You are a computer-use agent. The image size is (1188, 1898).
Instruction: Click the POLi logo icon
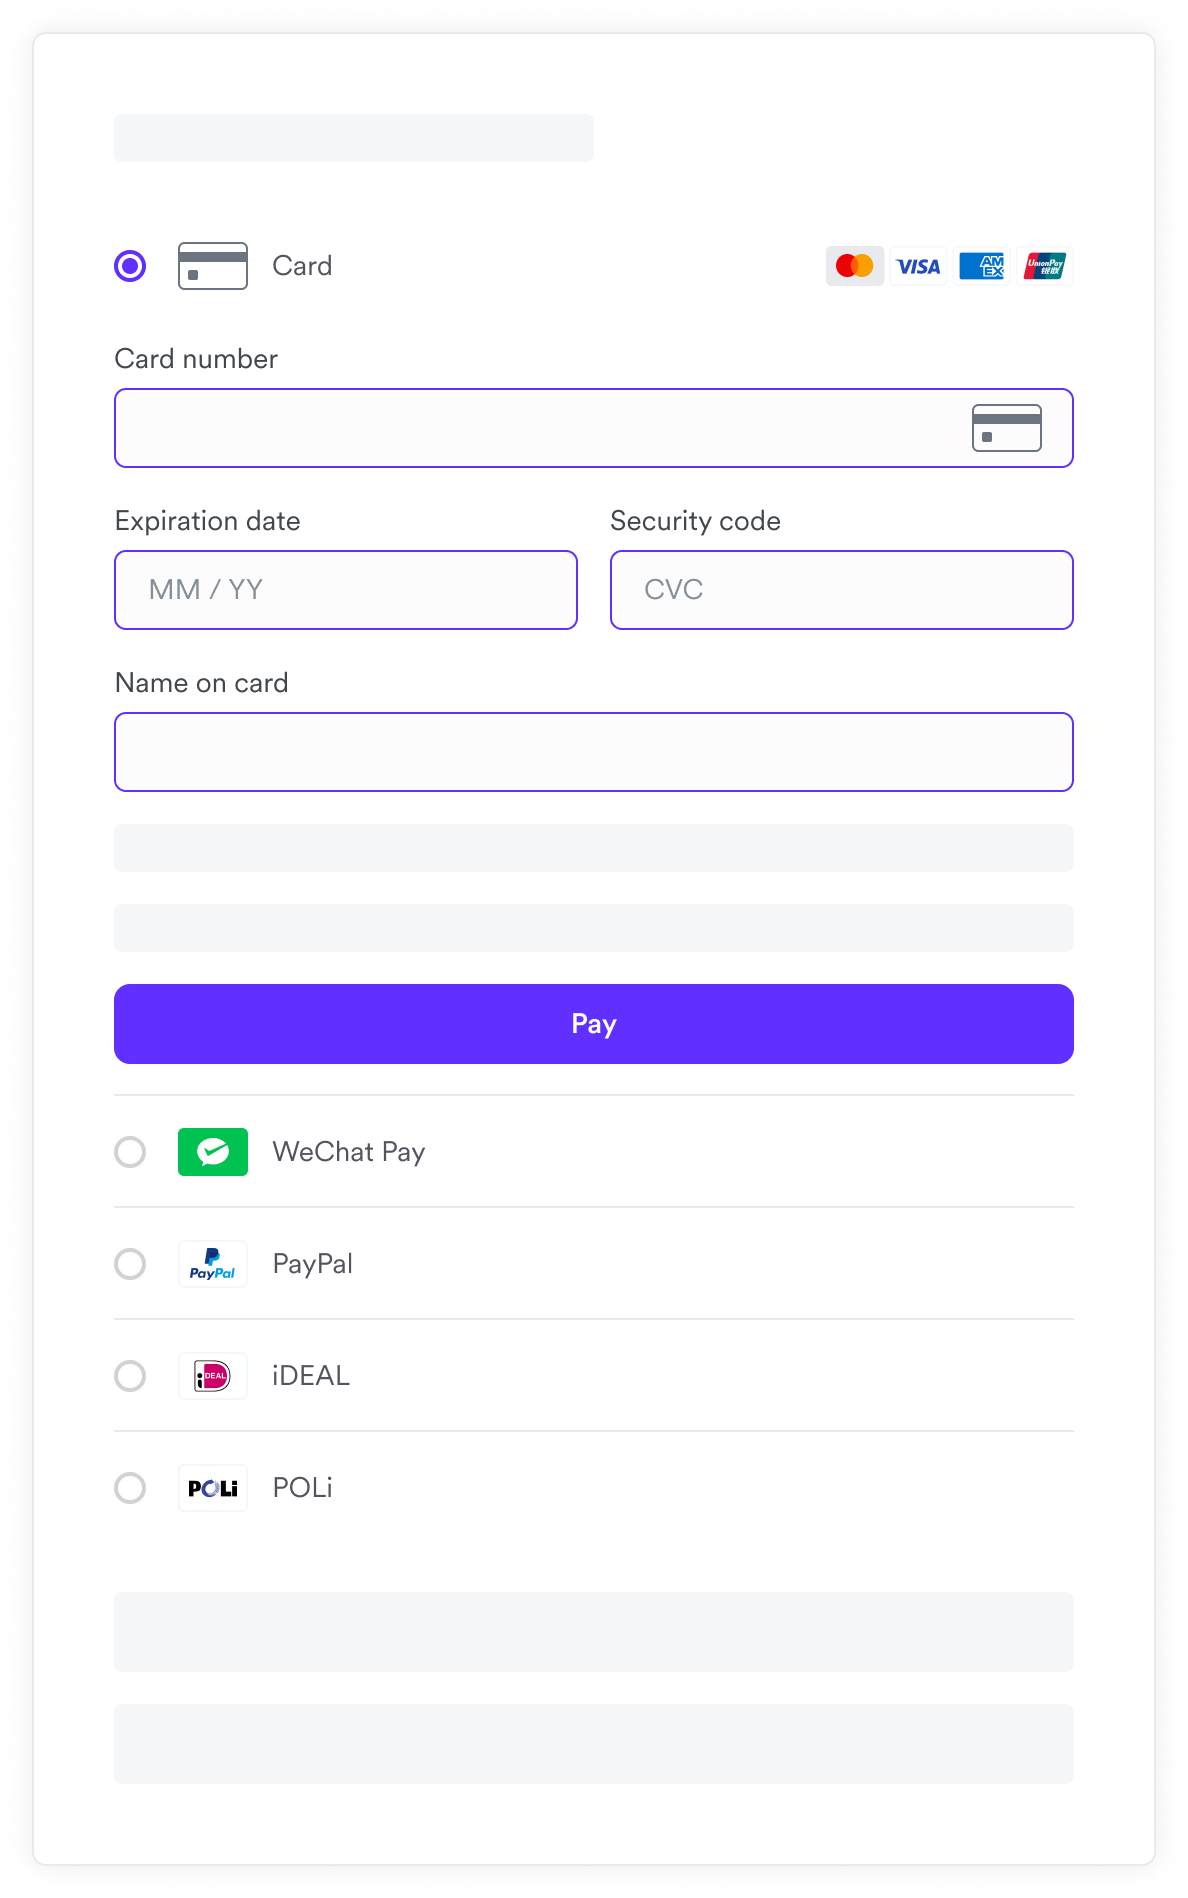[x=213, y=1488]
